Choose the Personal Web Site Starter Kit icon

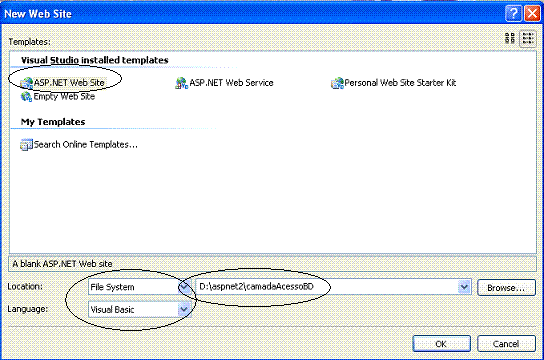pyautogui.click(x=337, y=83)
